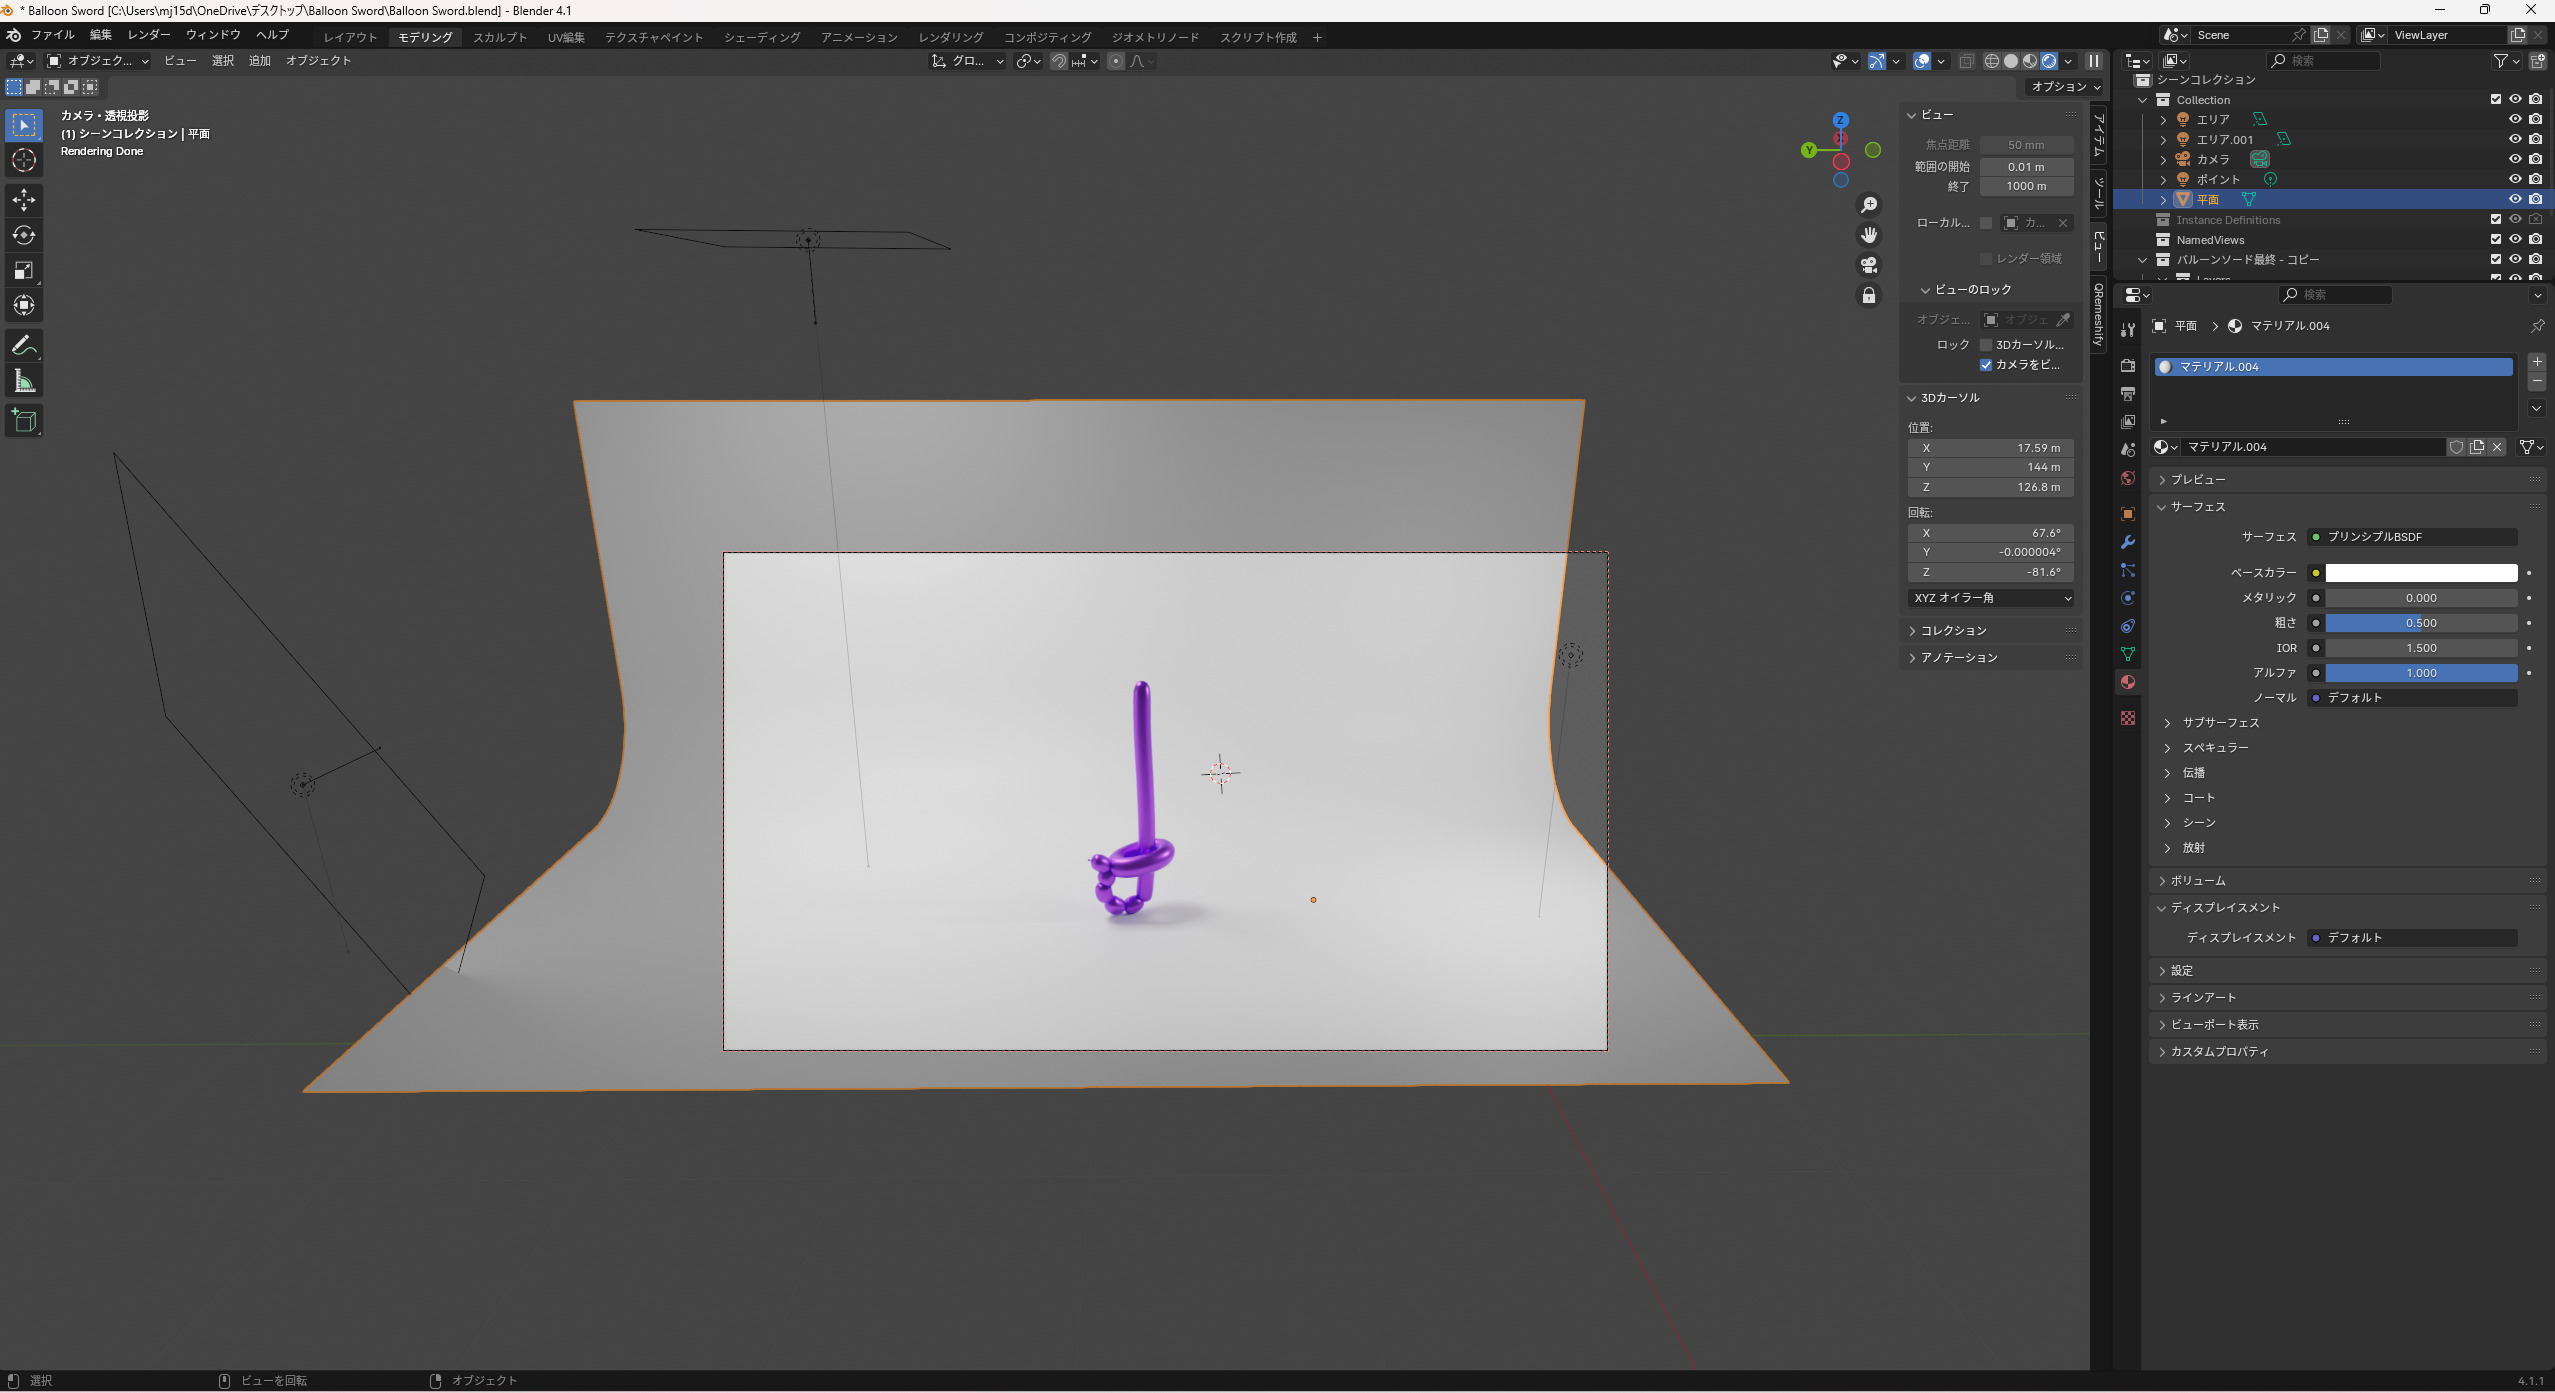Expand the サブサーフェス section
The height and width of the screenshot is (1393, 2555).
(2220, 723)
